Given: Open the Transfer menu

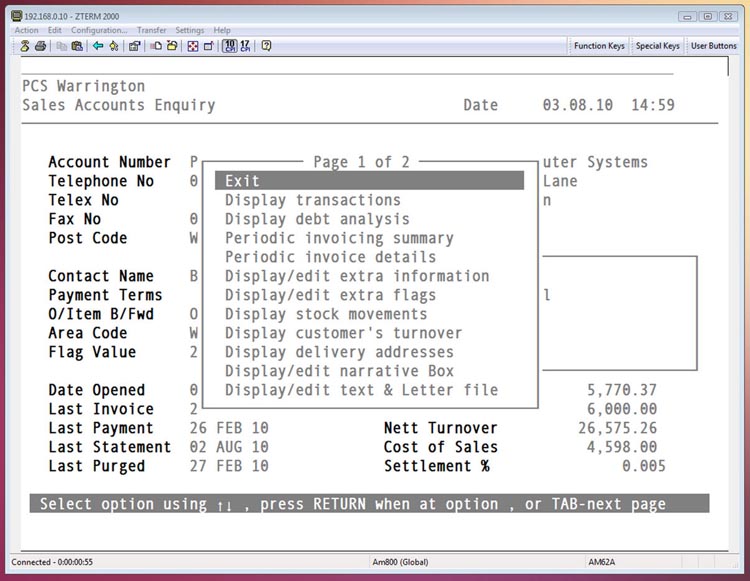Looking at the screenshot, I should 152,30.
